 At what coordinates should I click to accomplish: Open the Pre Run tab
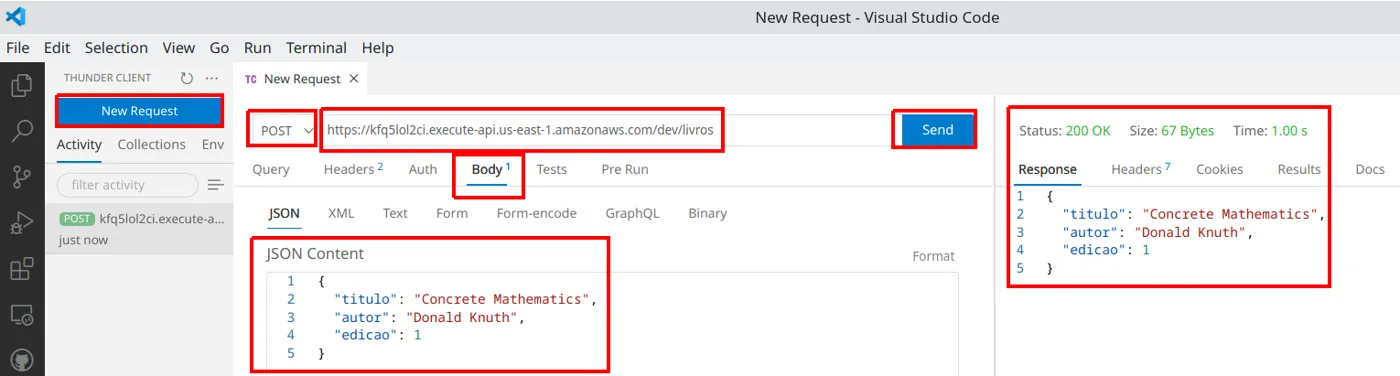click(x=625, y=170)
